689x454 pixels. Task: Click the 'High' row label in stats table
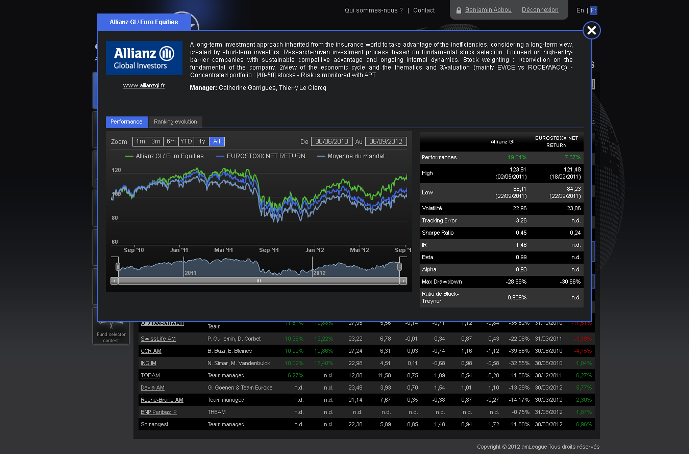point(427,173)
